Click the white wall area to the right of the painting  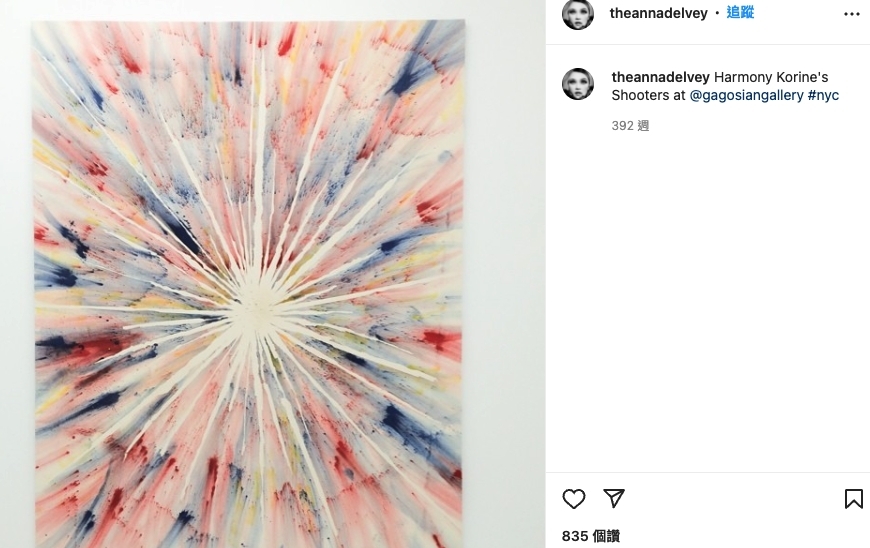tap(505, 277)
